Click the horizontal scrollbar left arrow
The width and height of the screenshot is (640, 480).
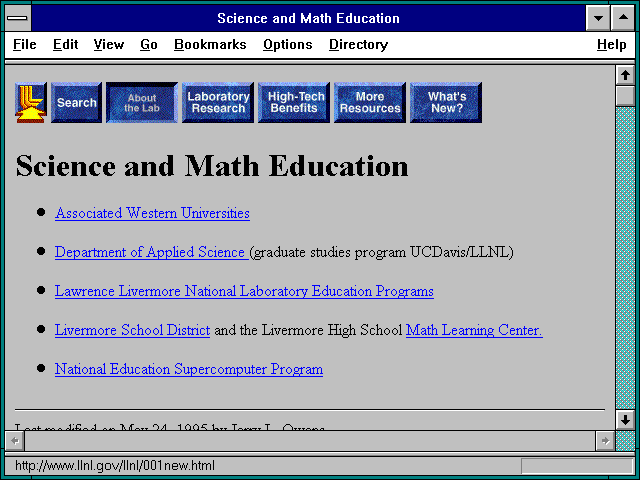coord(15,441)
